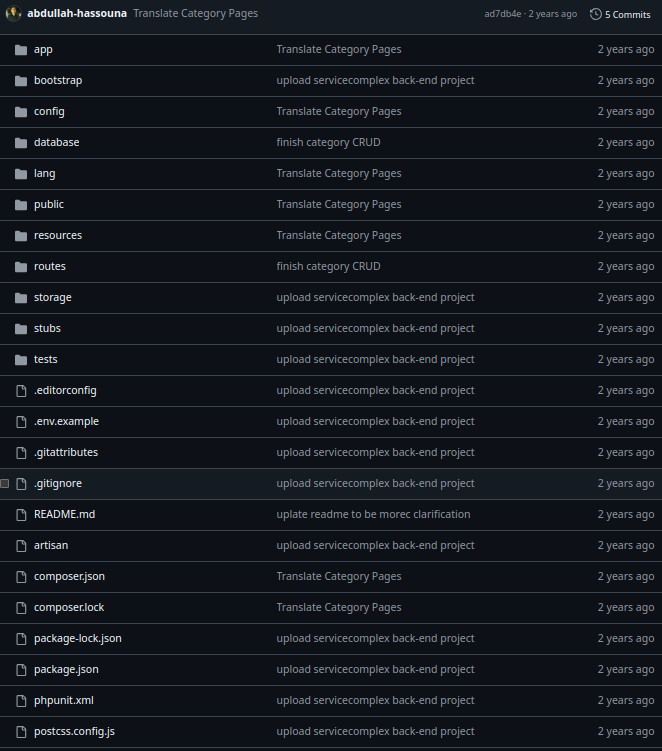
Task: Open the config folder
Action: 49,111
